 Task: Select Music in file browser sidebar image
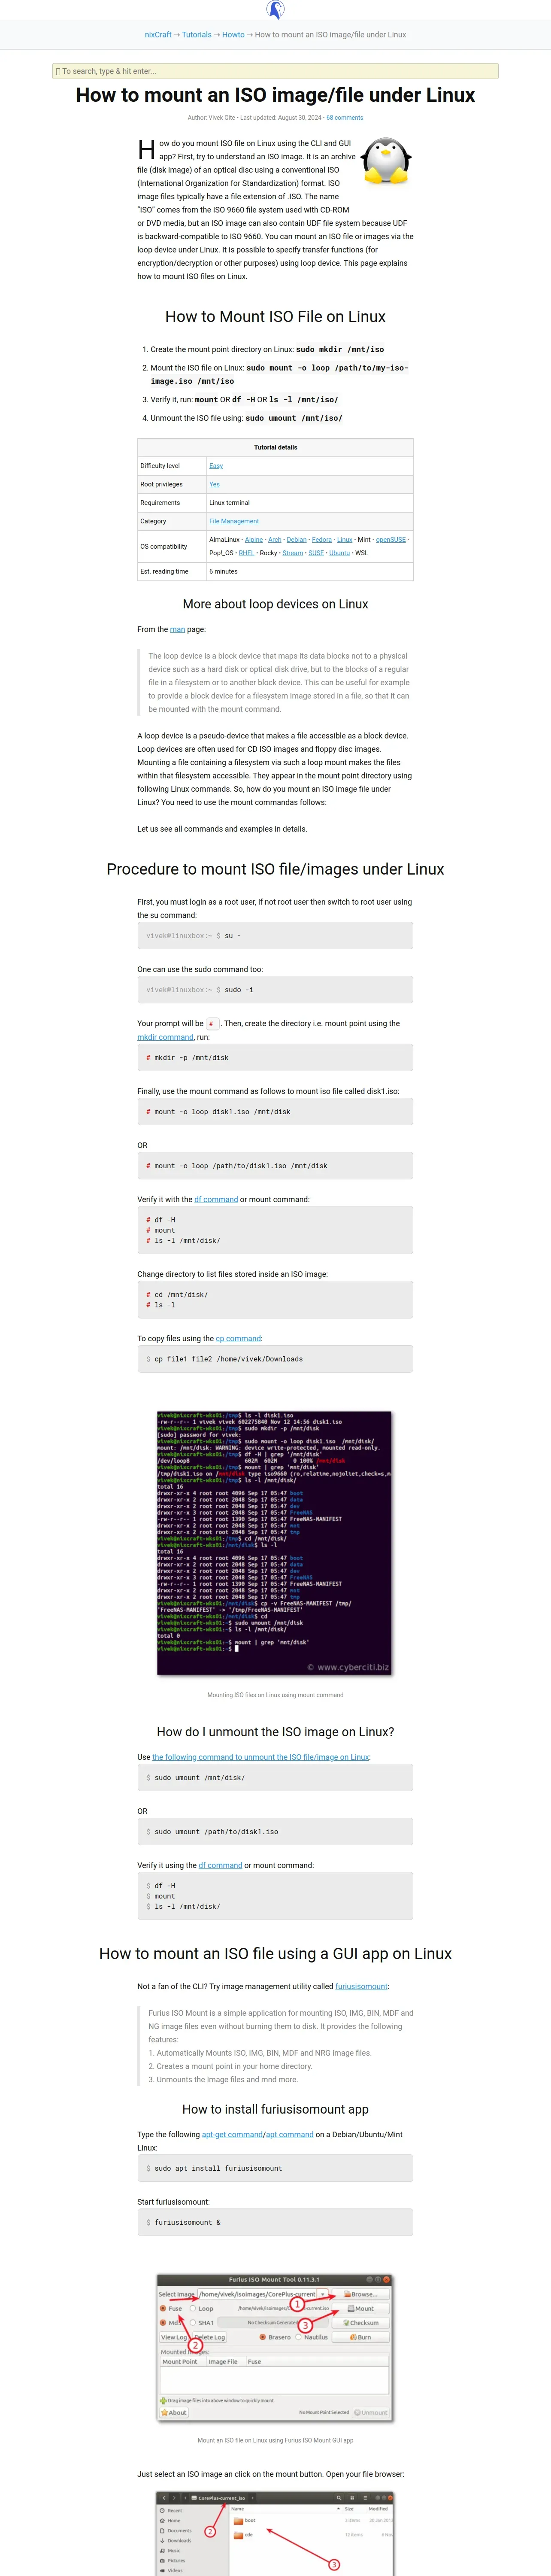point(171,2551)
